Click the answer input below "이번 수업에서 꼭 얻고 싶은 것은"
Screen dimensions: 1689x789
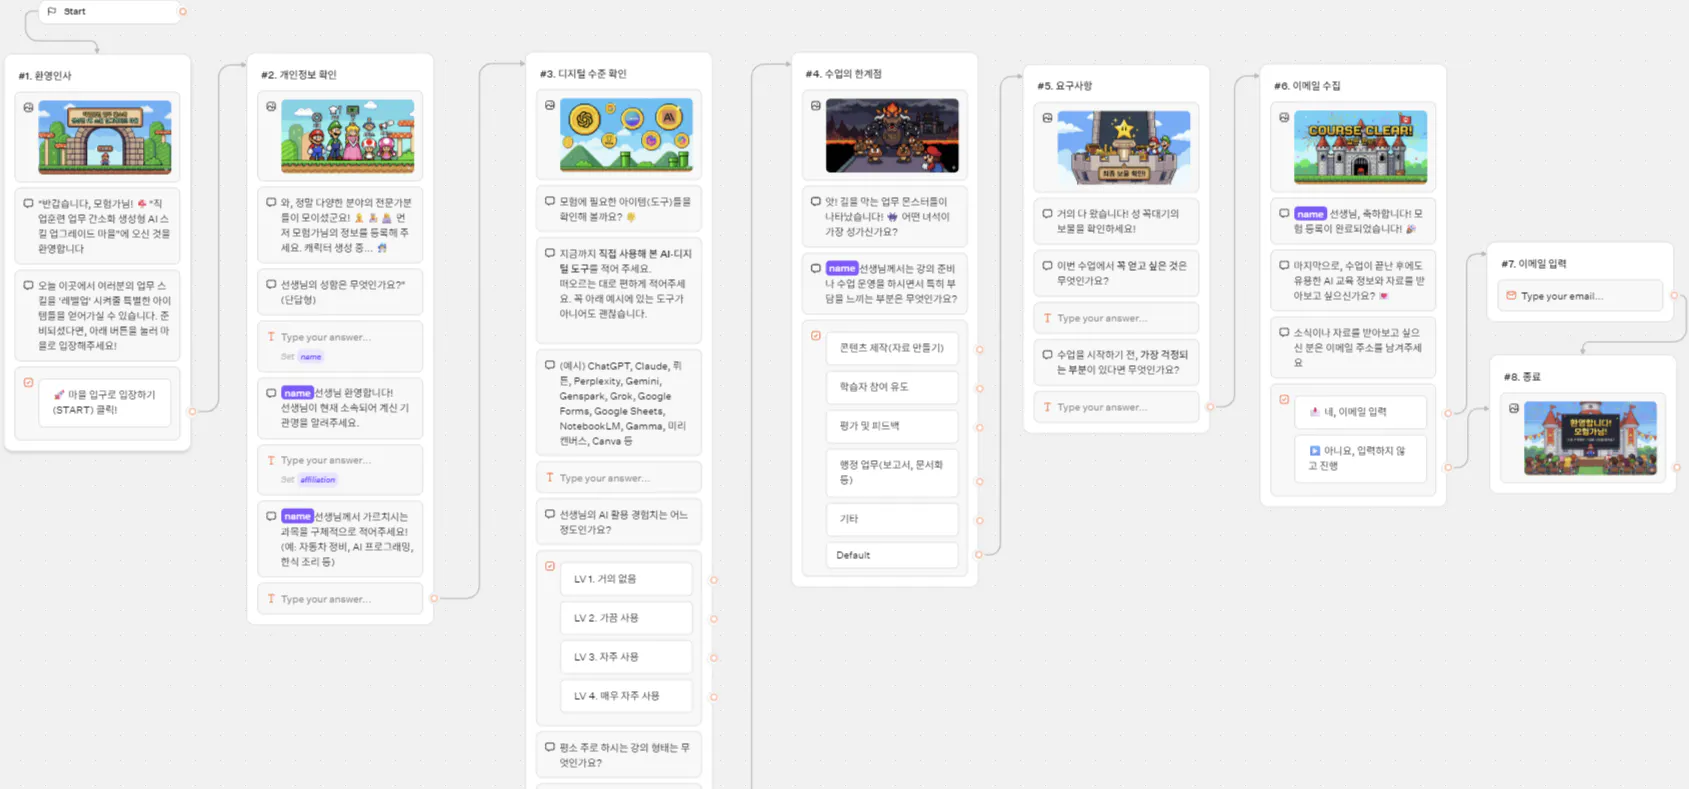coord(1116,318)
